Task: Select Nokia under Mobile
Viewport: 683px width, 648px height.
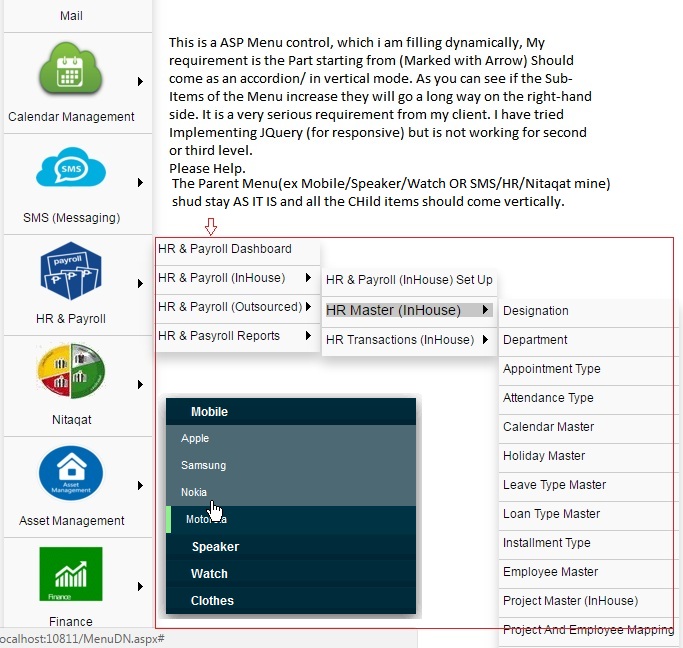Action: click(x=291, y=493)
